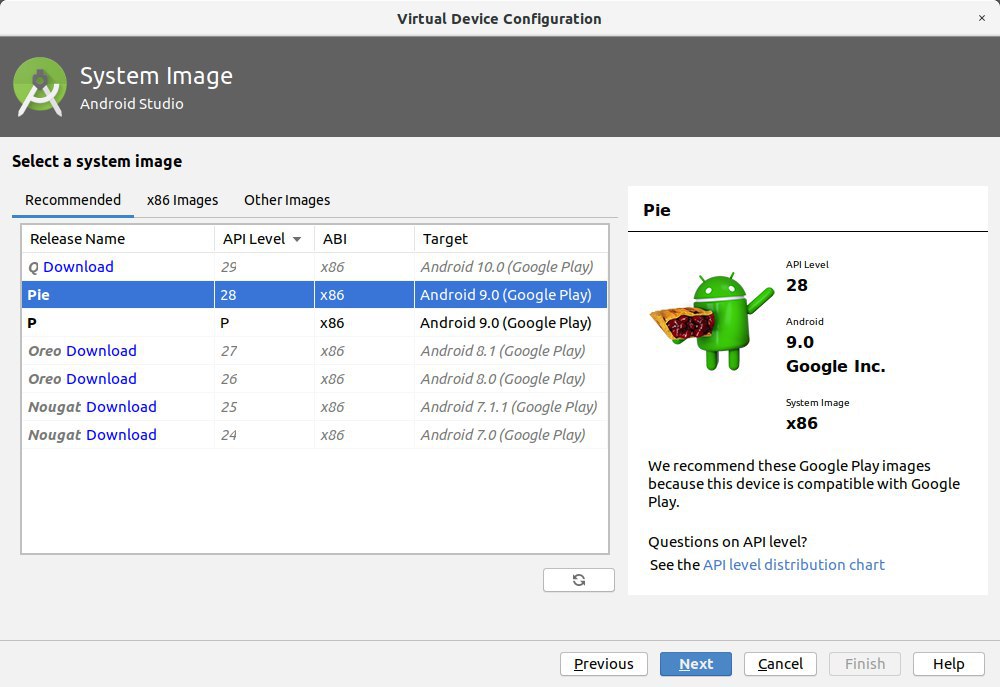Click the Previous button

click(603, 664)
